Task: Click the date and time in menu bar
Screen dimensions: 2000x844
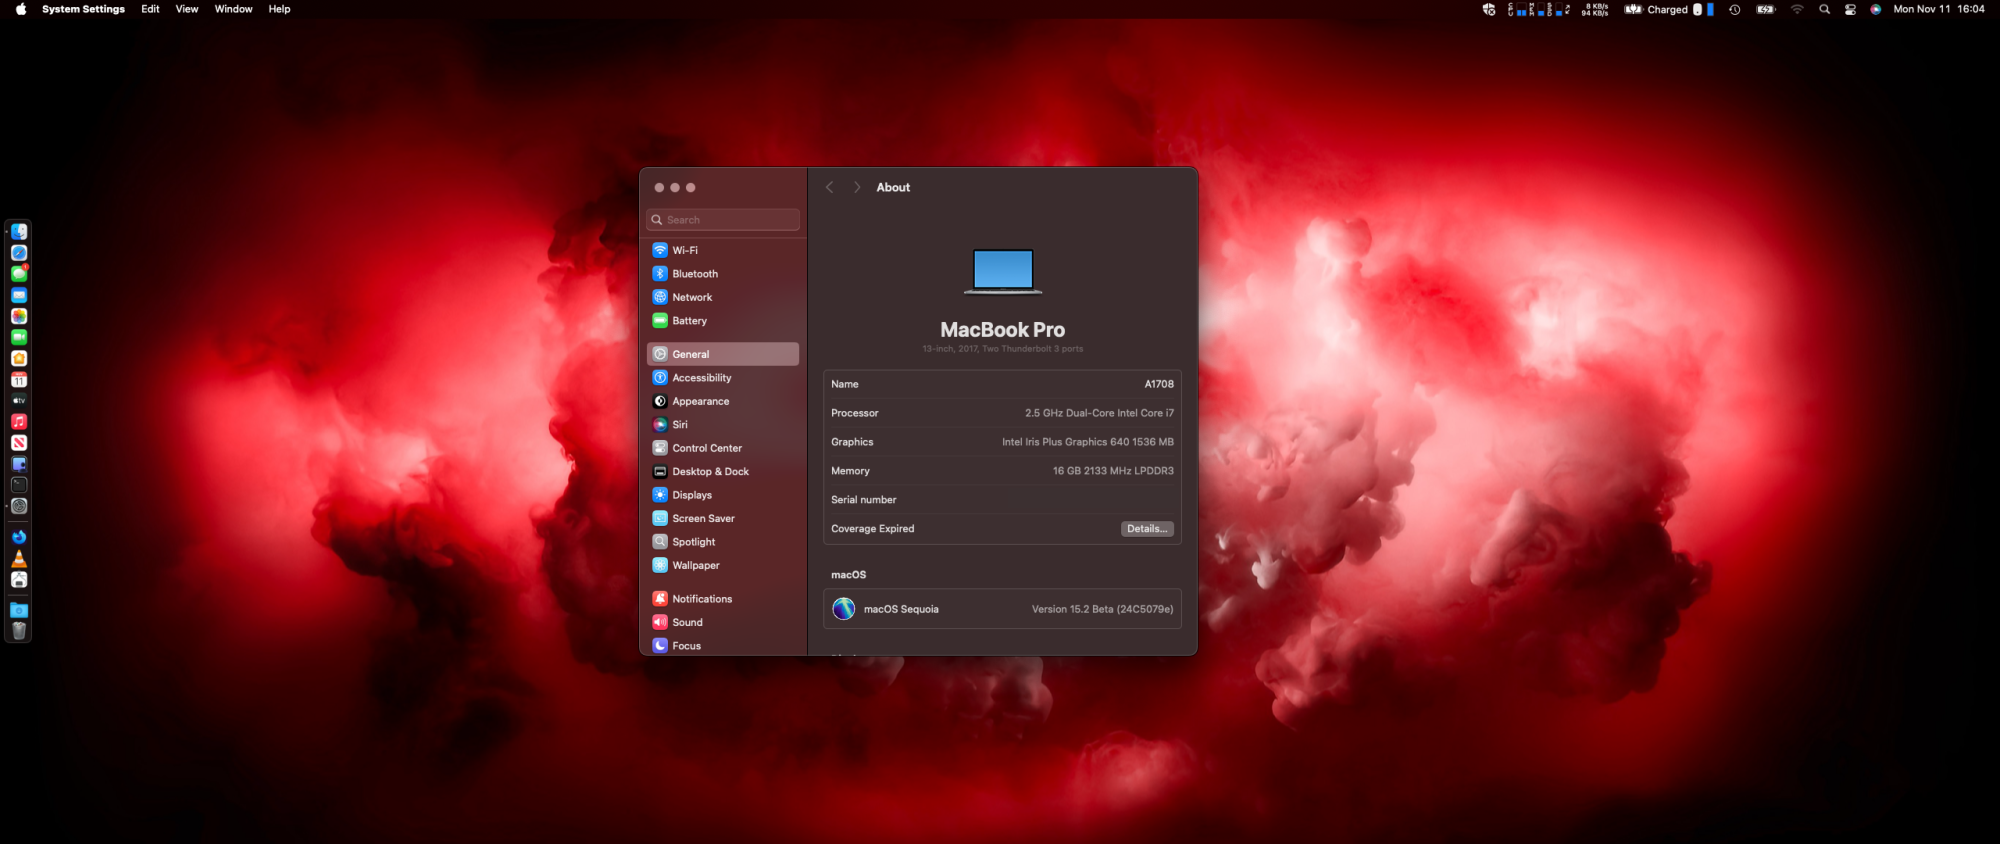Action: click(1939, 9)
